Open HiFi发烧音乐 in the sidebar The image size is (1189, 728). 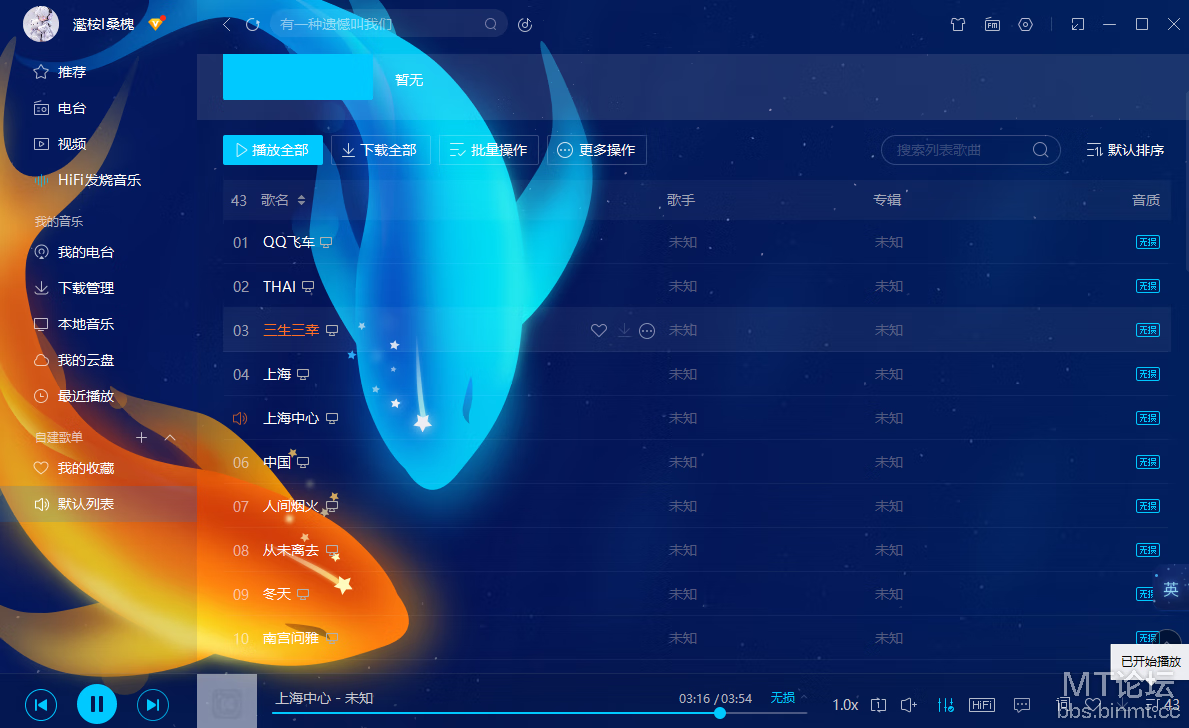(x=99, y=180)
